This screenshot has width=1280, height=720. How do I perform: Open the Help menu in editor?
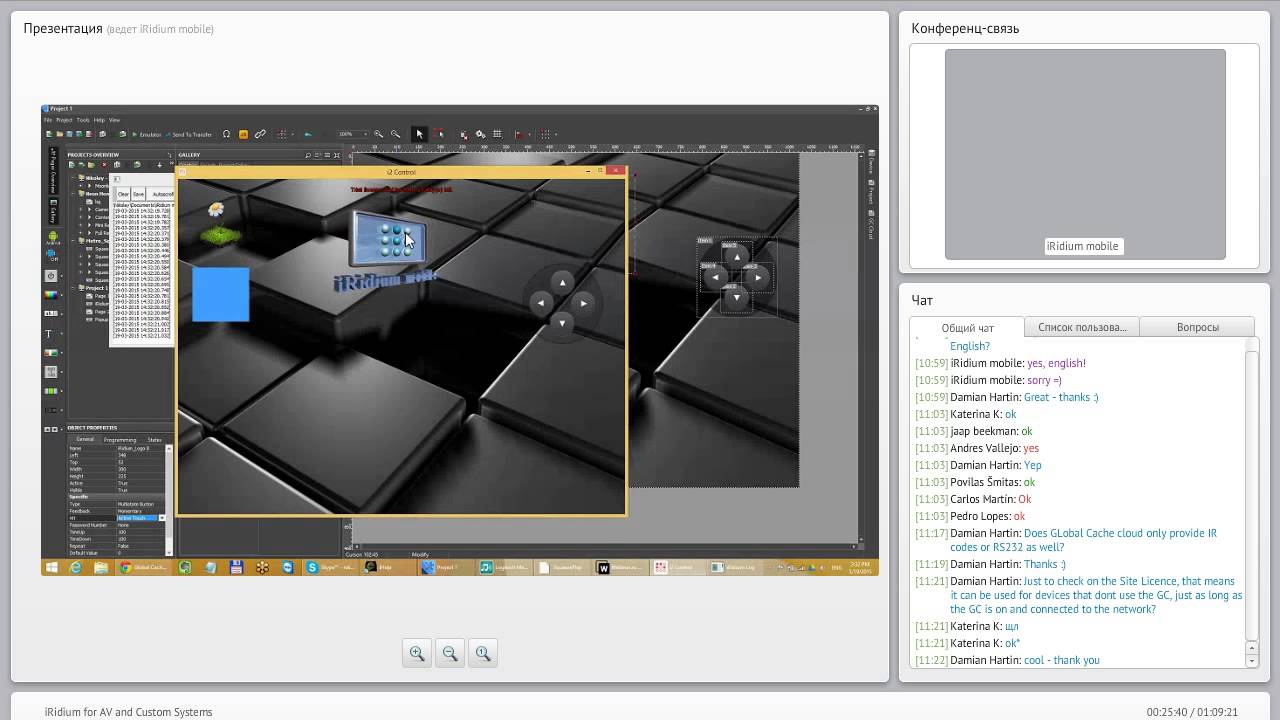pos(99,120)
